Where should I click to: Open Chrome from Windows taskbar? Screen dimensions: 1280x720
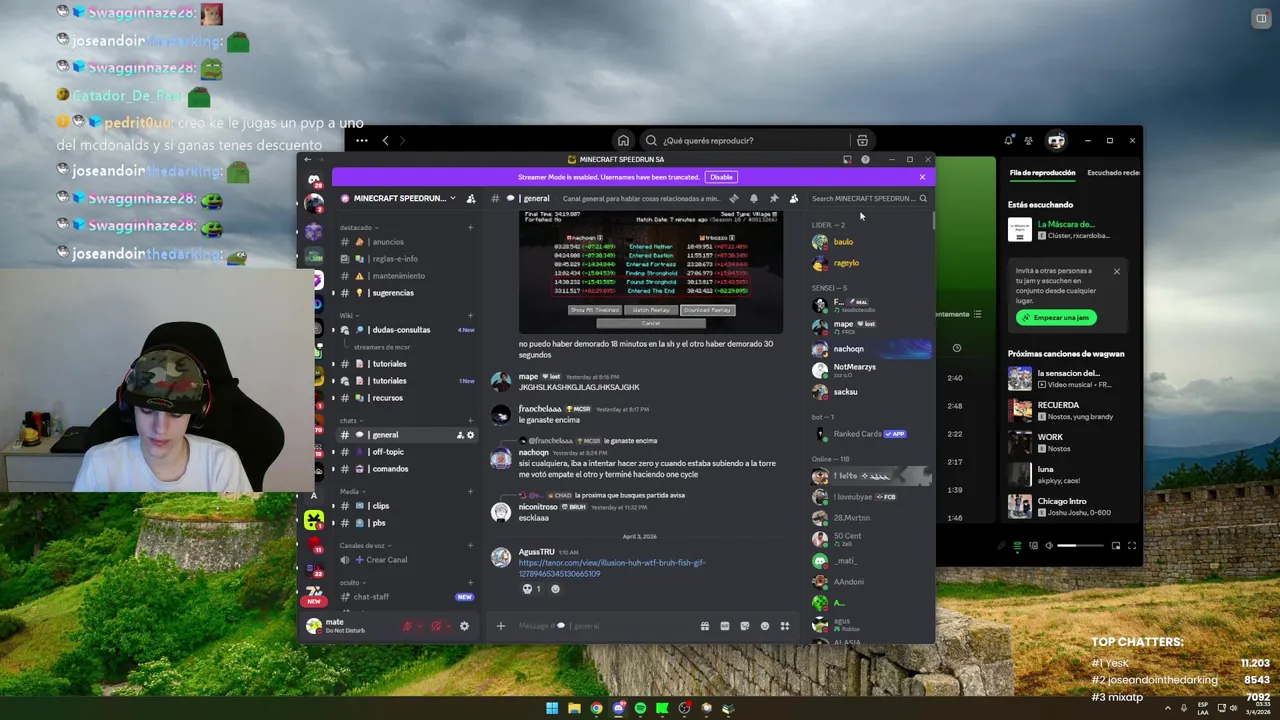coord(596,708)
